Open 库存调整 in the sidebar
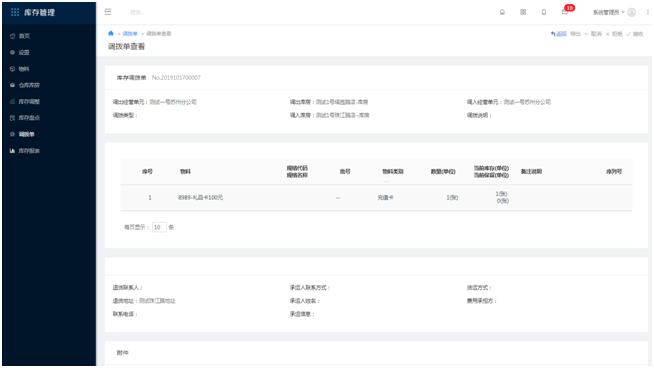This screenshot has width=654, height=368. click(29, 101)
